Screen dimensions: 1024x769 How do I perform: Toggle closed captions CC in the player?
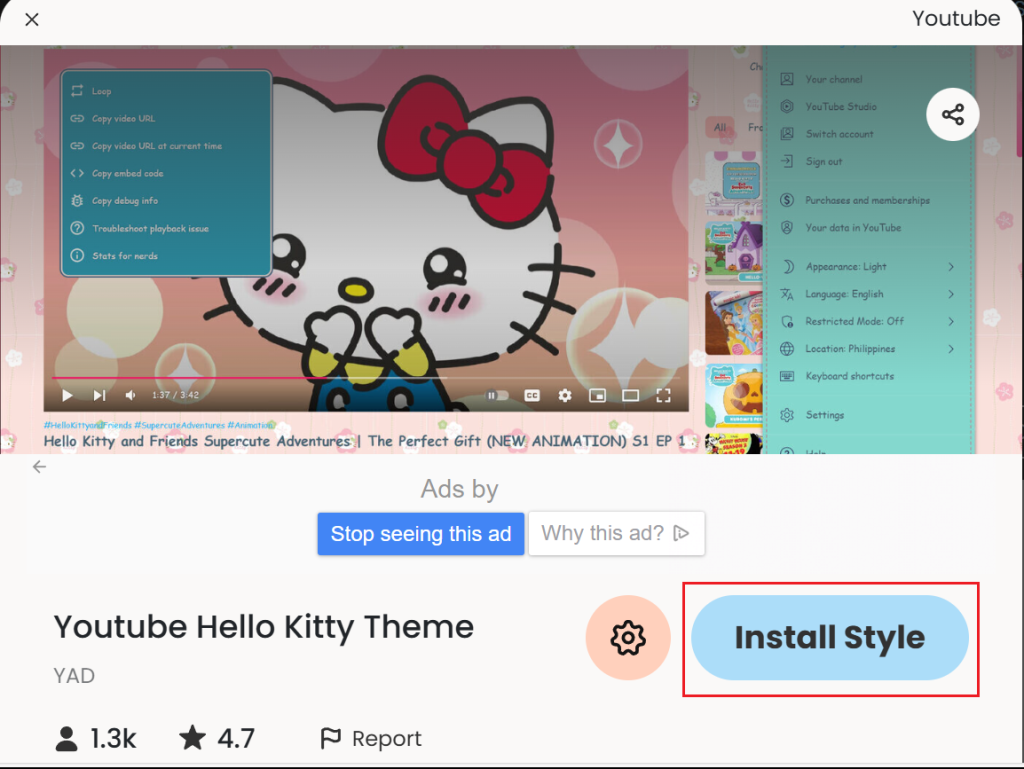coord(533,396)
